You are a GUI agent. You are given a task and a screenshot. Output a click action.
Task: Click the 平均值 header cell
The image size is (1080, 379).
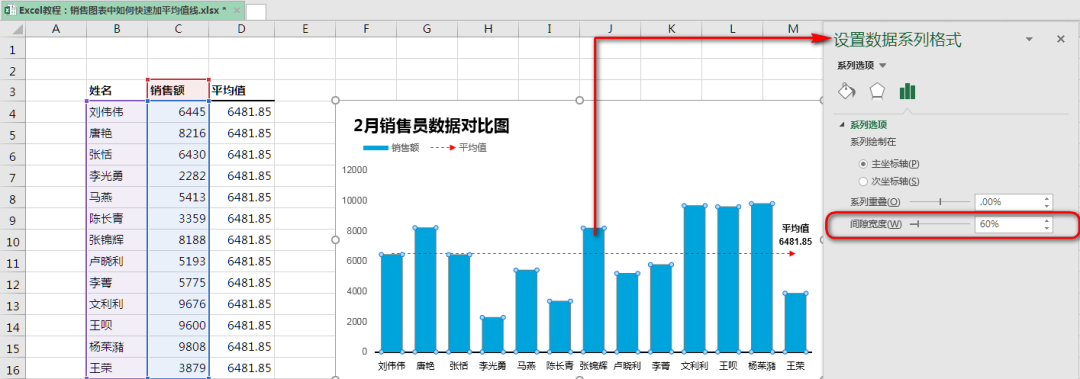click(241, 91)
